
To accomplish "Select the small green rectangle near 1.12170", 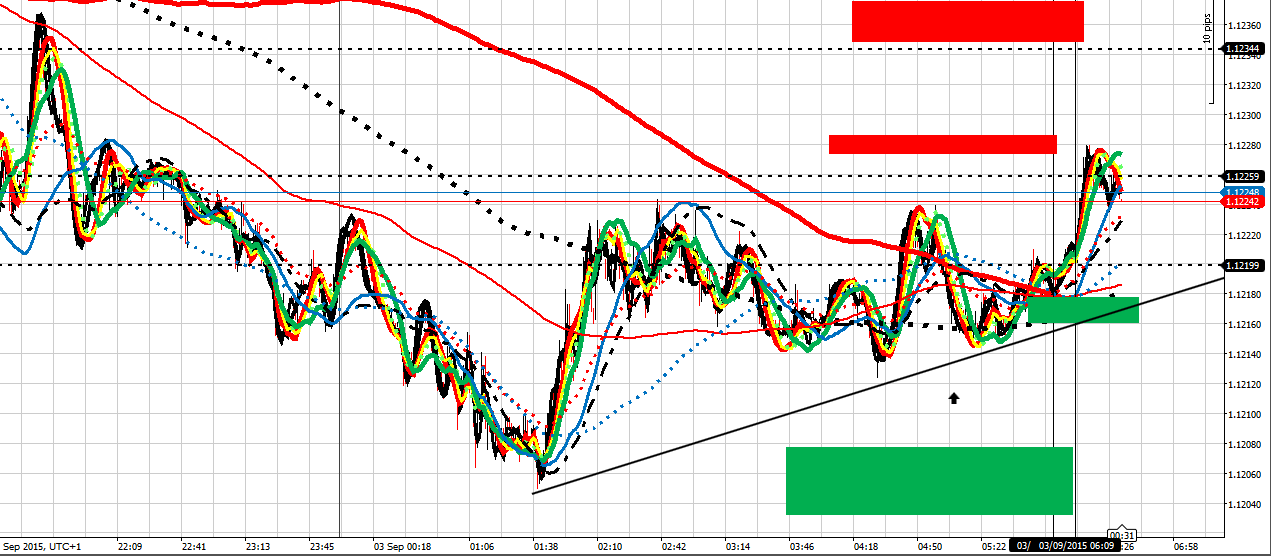I will tap(1083, 310).
